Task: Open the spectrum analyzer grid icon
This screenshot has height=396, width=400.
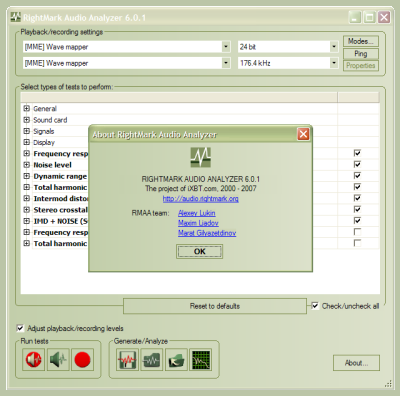Action: click(201, 360)
